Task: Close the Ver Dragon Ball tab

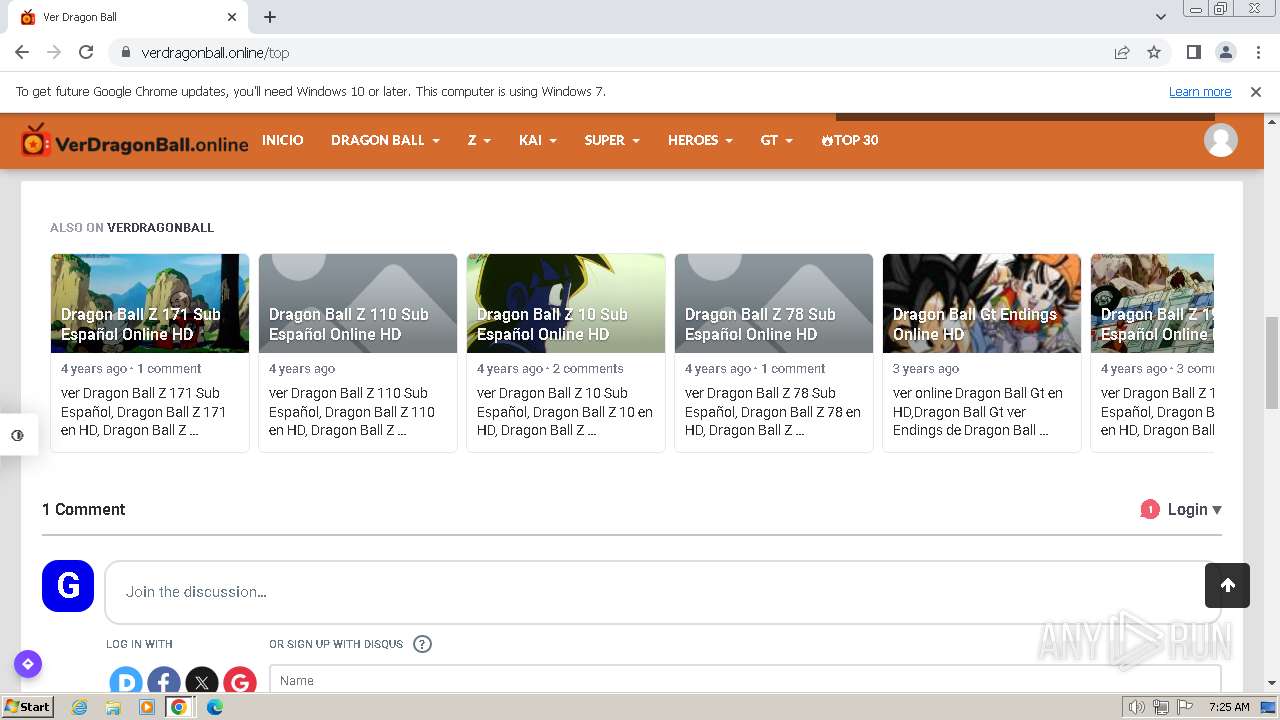Action: pyautogui.click(x=232, y=17)
